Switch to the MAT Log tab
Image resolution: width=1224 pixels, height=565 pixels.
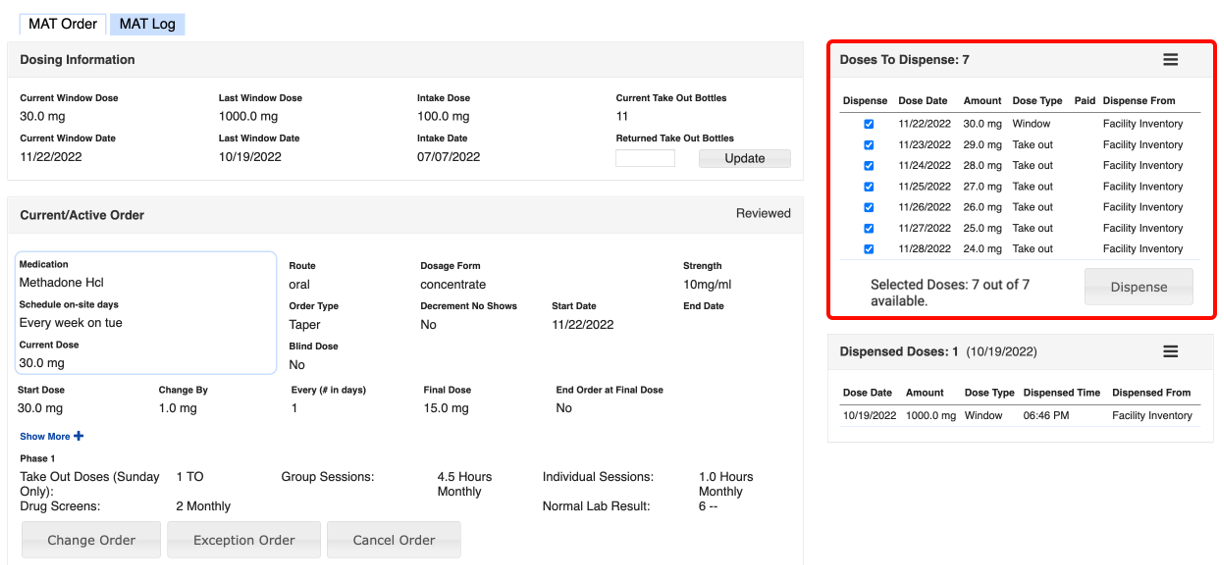[147, 24]
